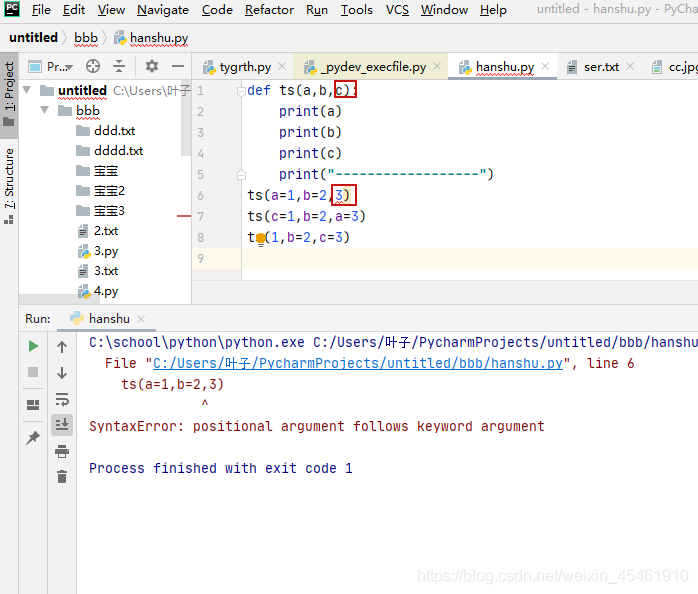Click the red error stripe mark

pyautogui.click(x=183, y=216)
